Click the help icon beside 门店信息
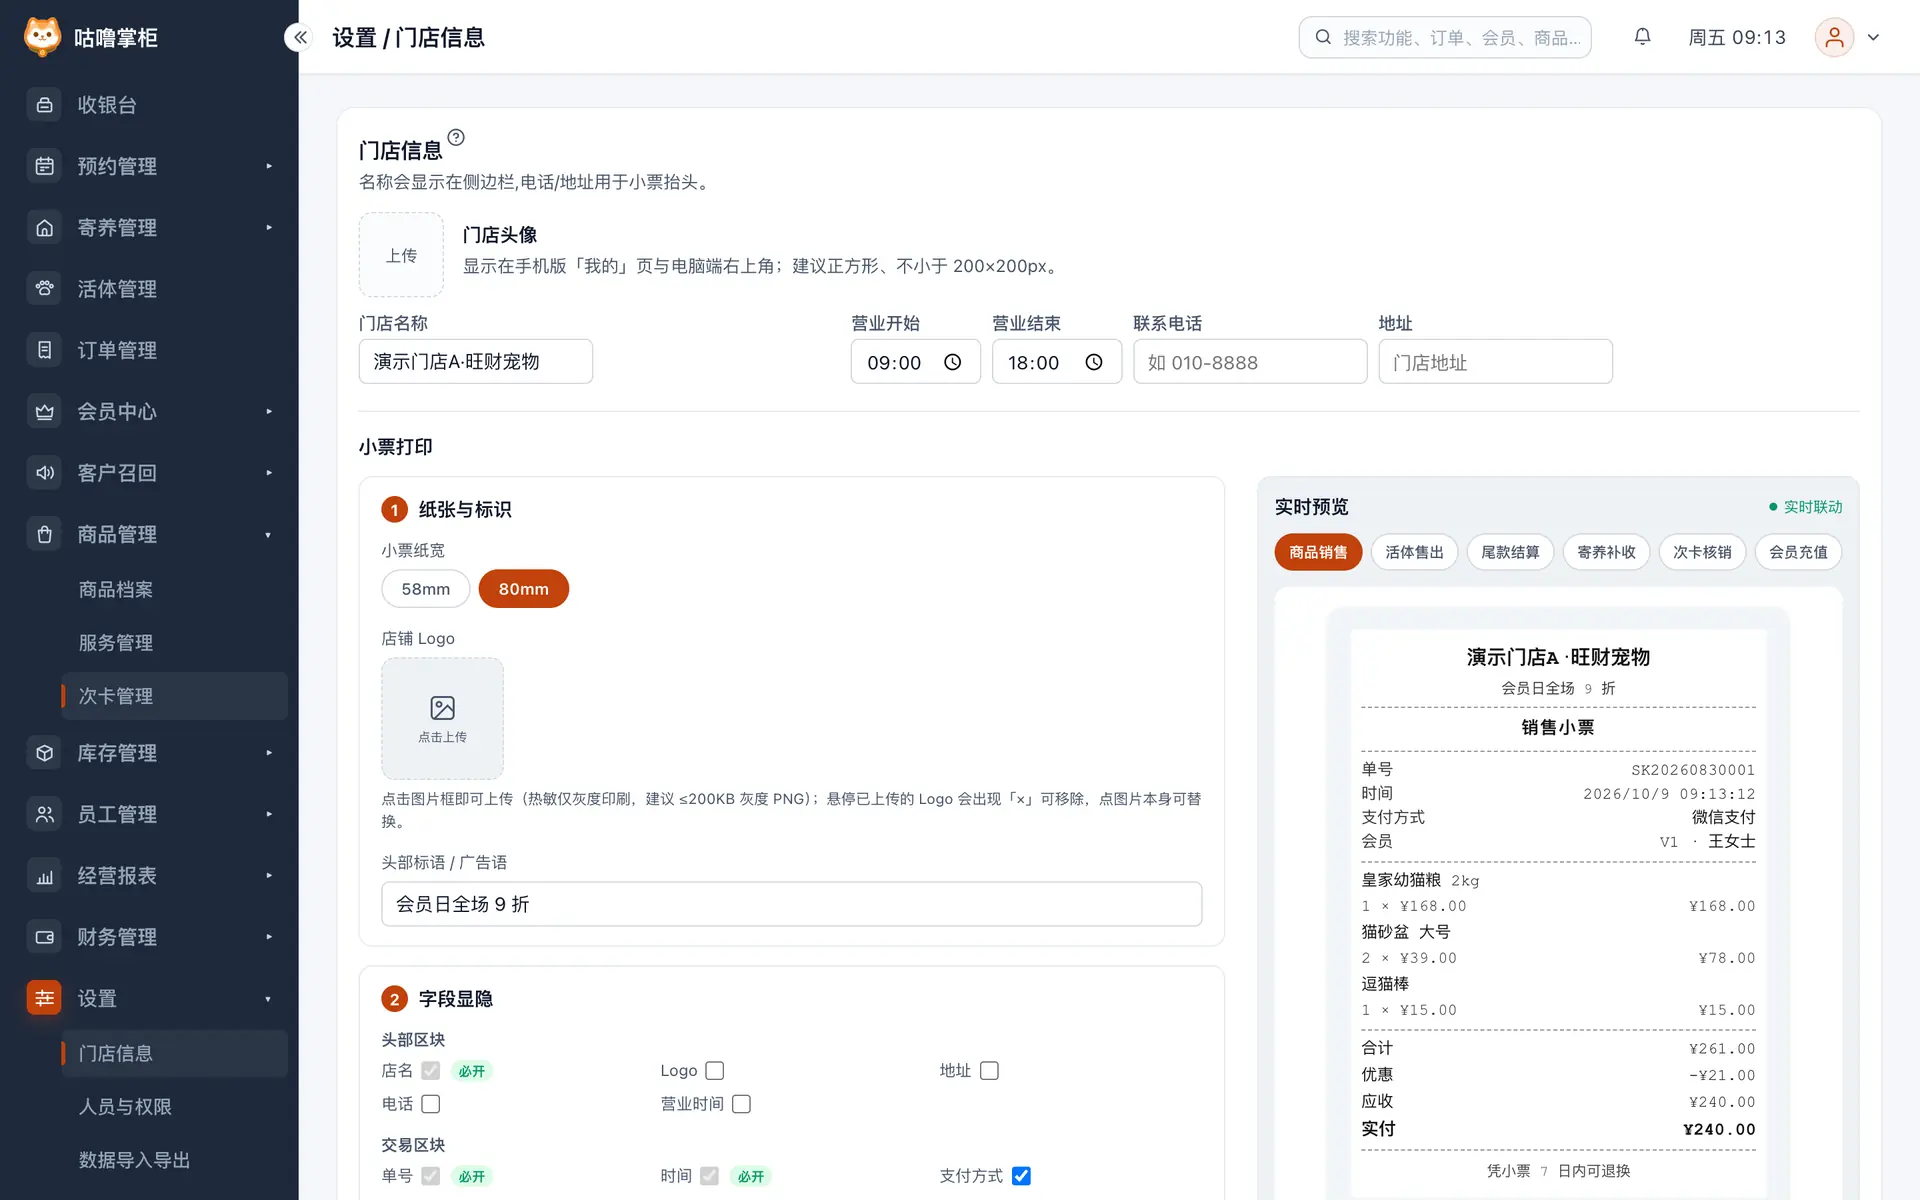The image size is (1920, 1200). (456, 137)
